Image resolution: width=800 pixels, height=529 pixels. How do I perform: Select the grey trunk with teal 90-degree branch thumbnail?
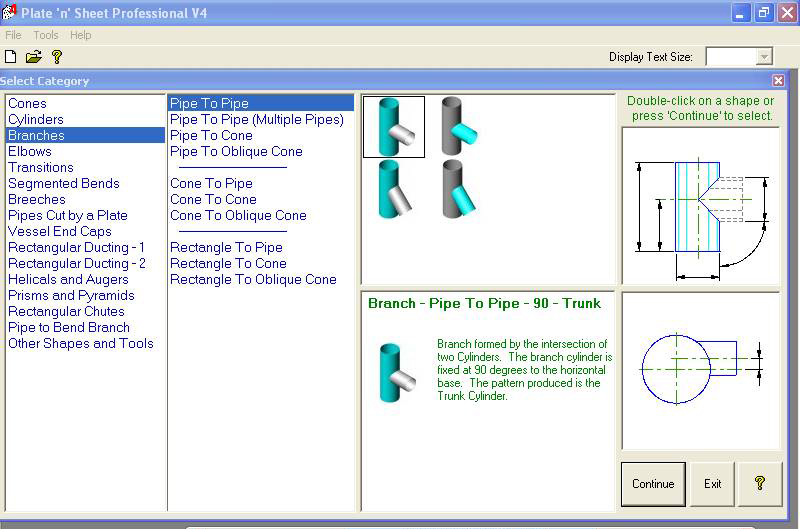click(x=459, y=127)
